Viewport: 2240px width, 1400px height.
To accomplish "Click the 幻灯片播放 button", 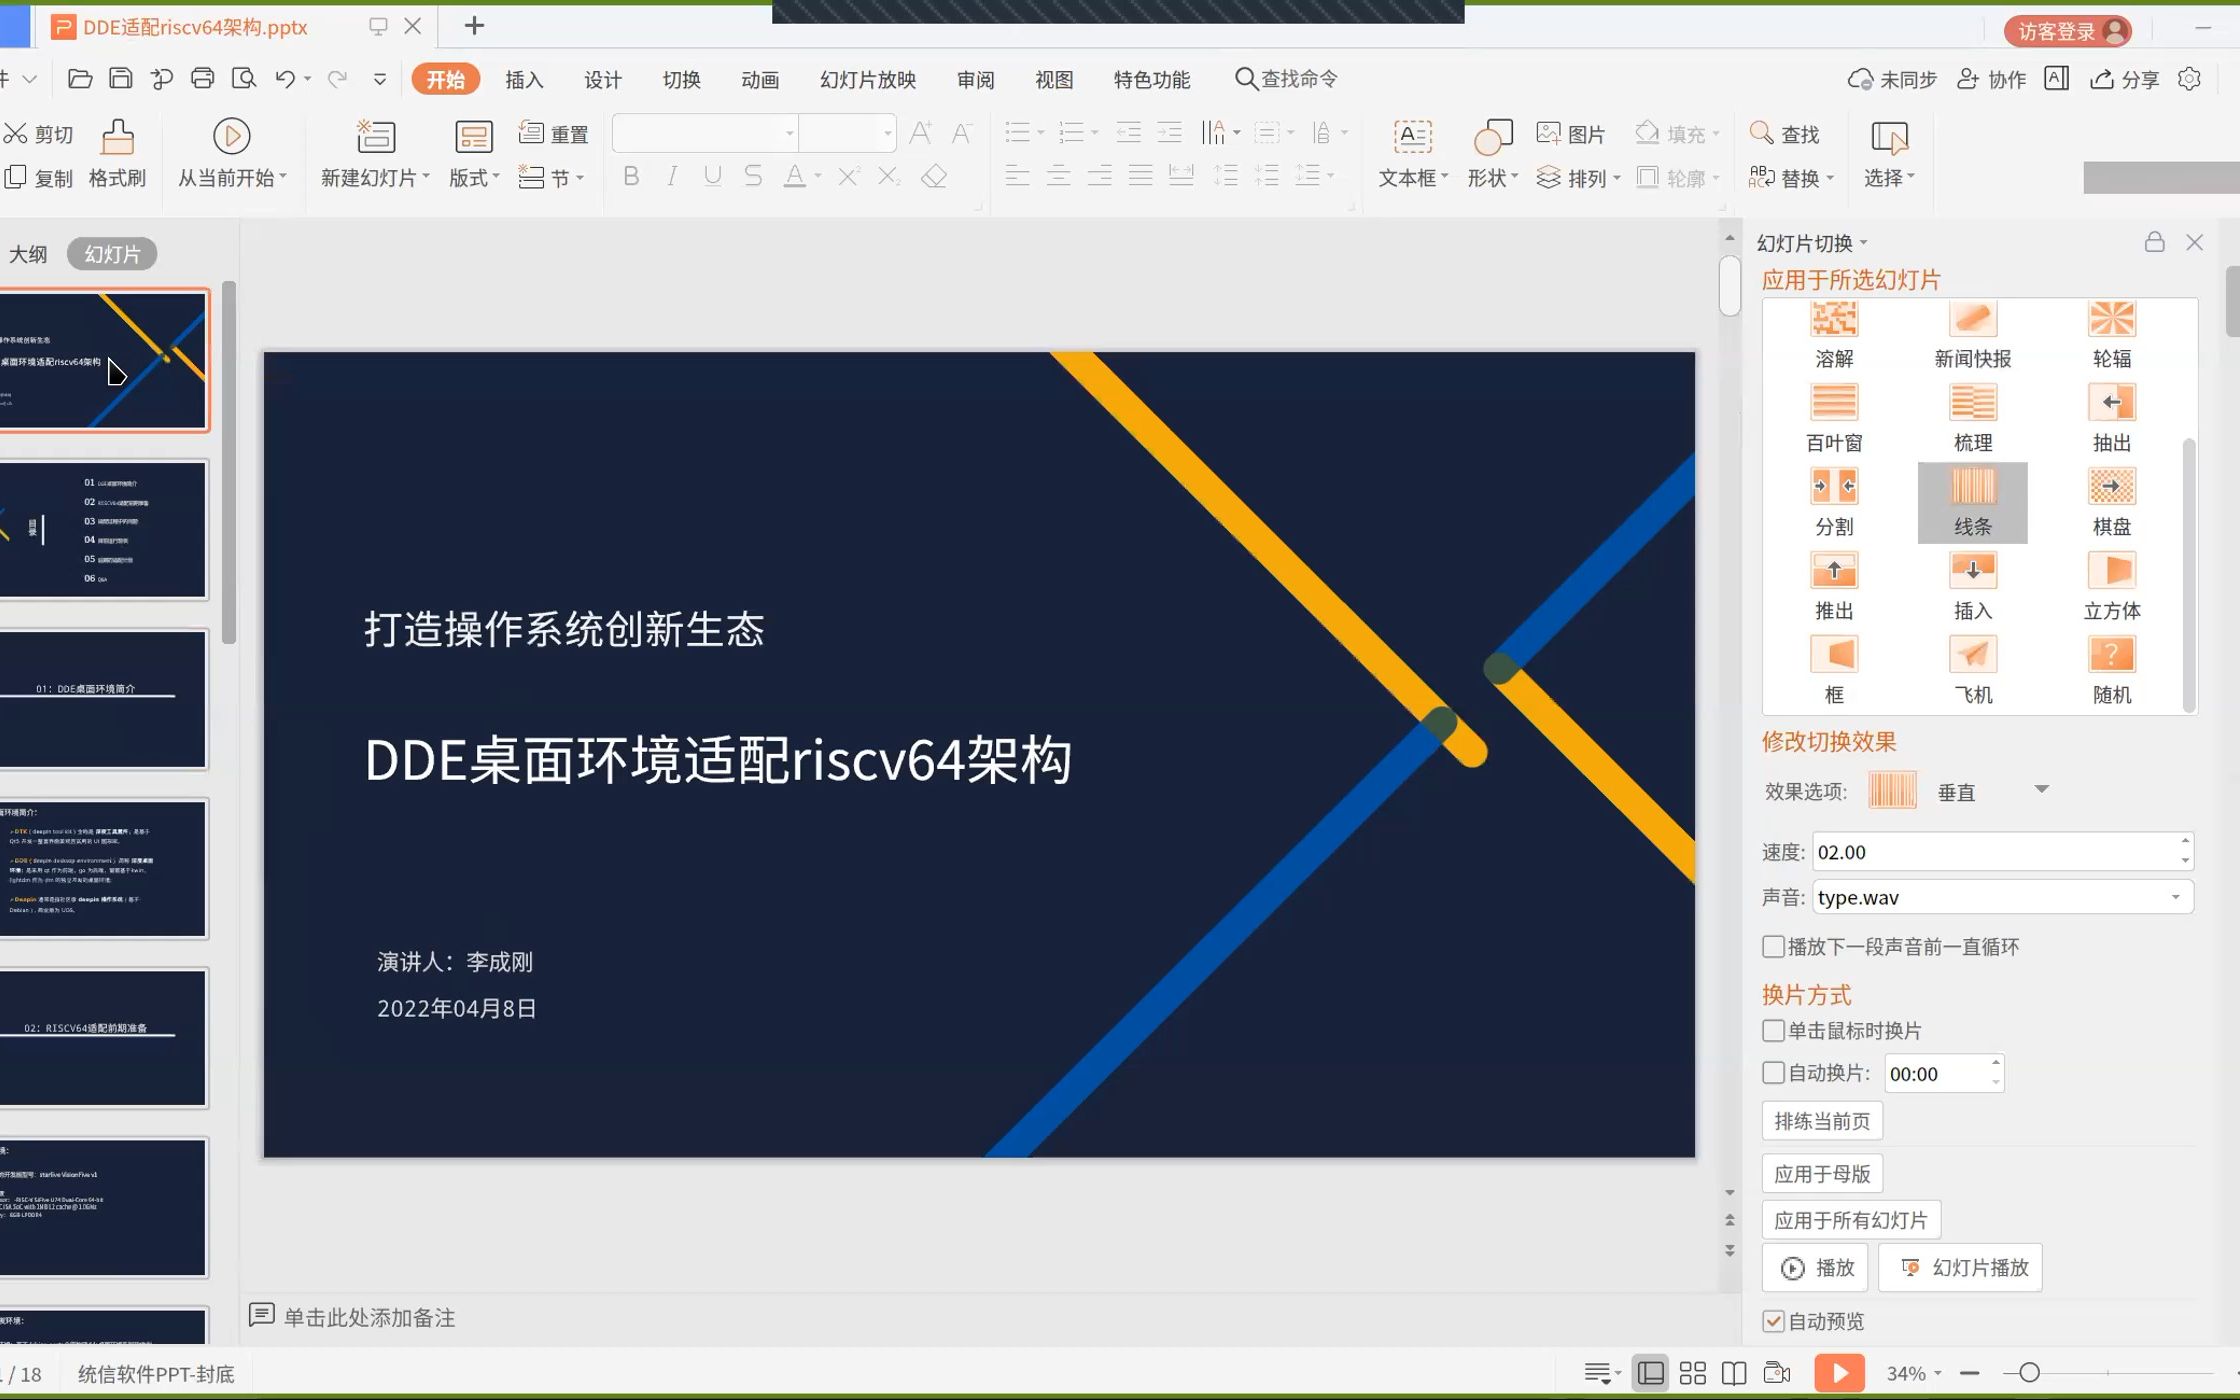I will point(1961,1268).
